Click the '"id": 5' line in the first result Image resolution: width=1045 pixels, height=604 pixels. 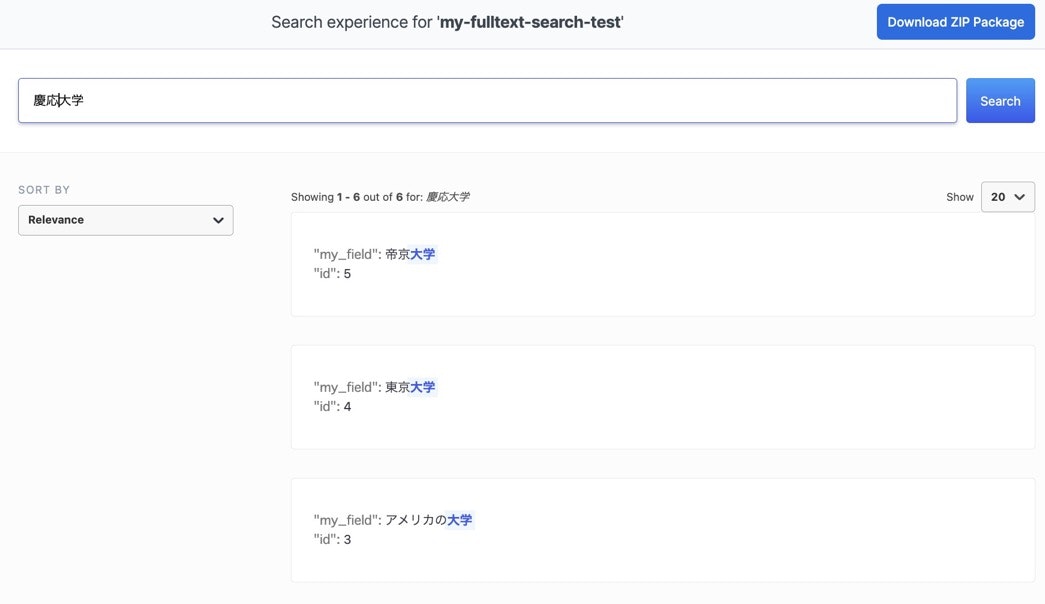point(332,274)
